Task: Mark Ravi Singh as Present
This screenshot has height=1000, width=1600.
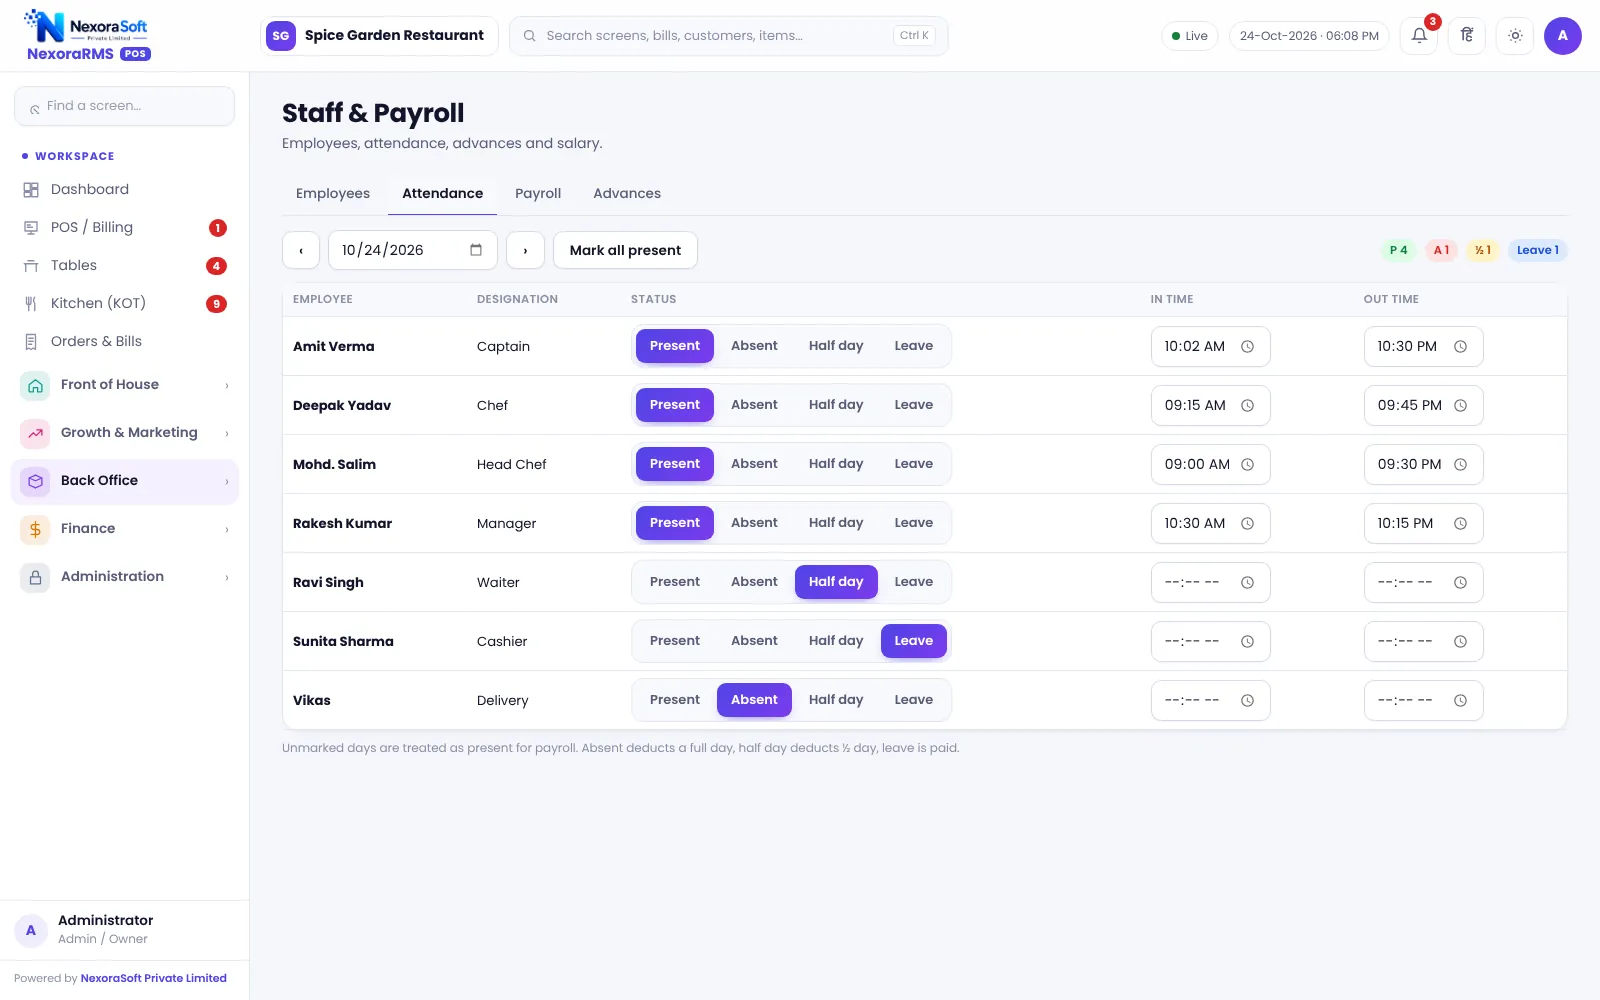Action: click(x=675, y=582)
